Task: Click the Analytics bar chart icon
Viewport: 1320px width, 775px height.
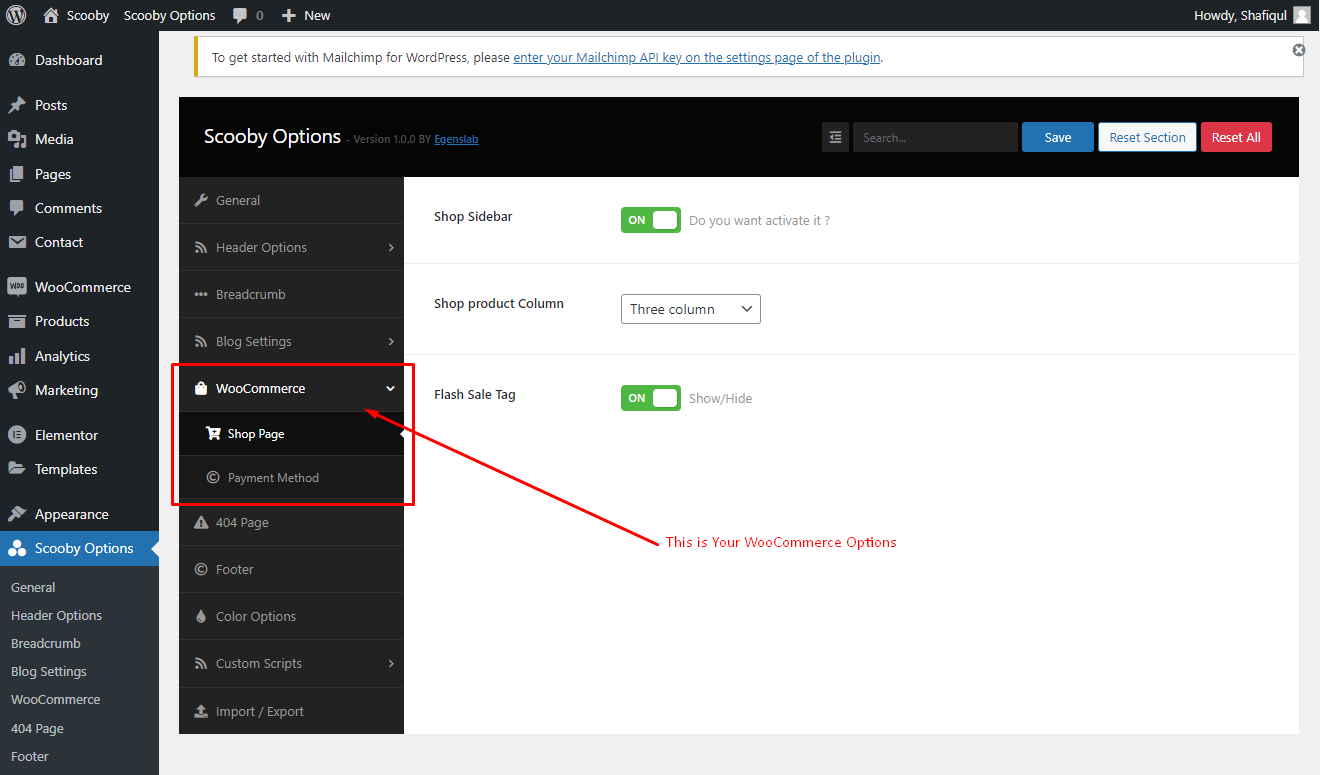Action: [x=17, y=356]
